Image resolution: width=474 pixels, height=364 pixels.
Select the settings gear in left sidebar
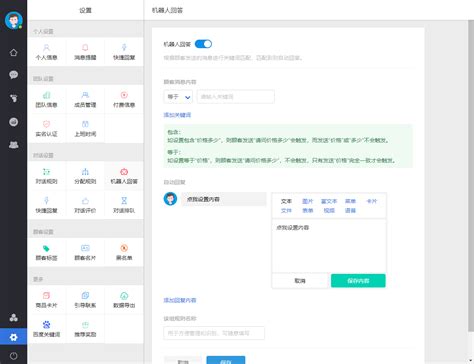(13, 337)
